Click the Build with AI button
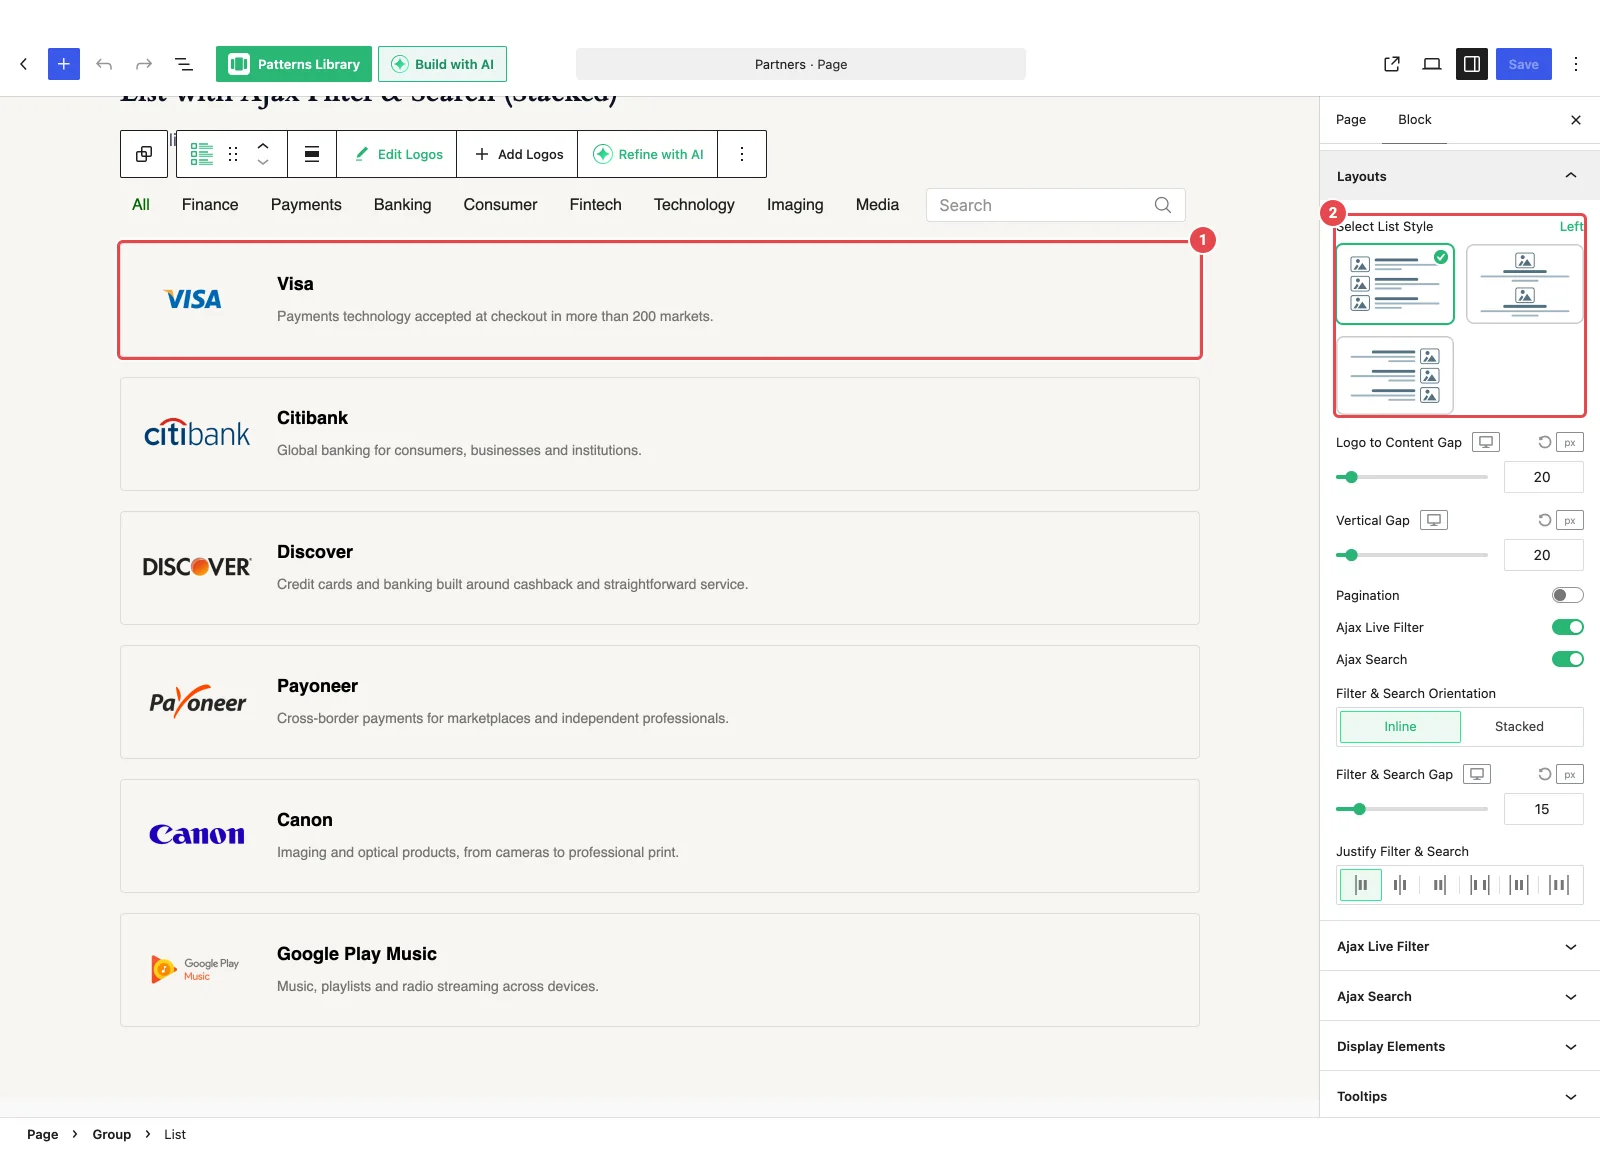1600x1150 pixels. coord(442,64)
